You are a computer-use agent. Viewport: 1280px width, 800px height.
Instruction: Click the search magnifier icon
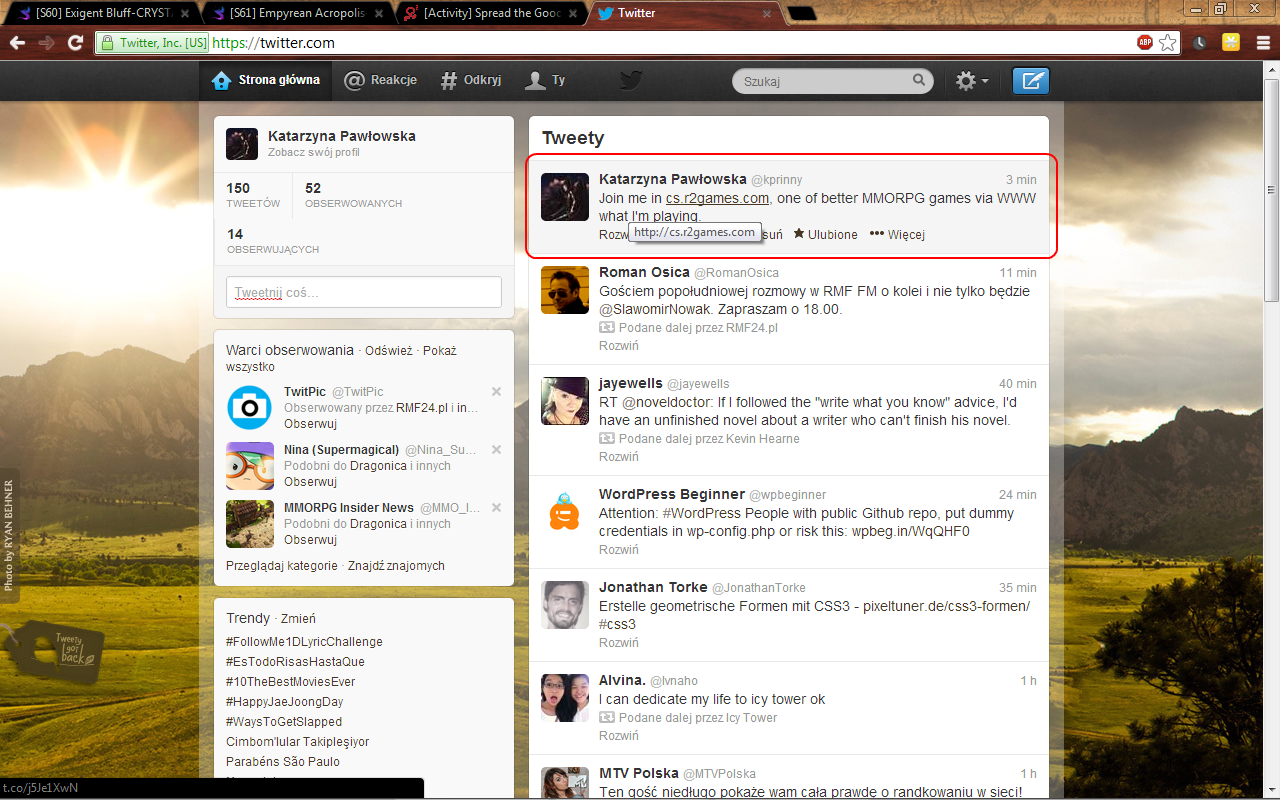point(918,81)
